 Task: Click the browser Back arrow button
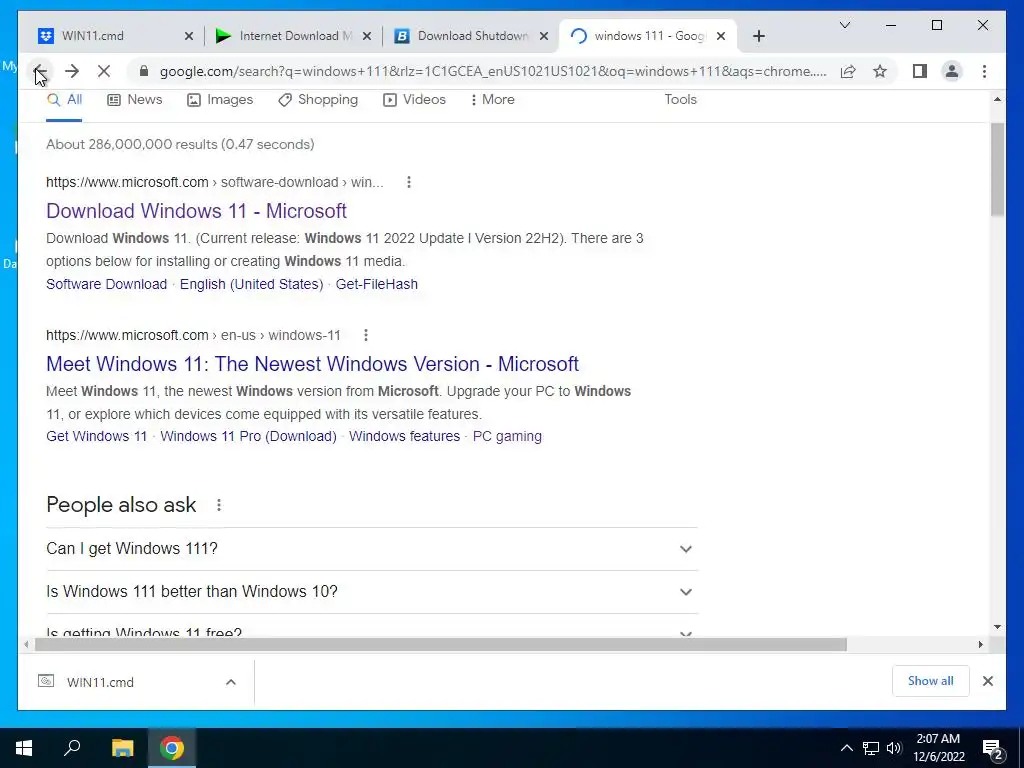pyautogui.click(x=40, y=71)
